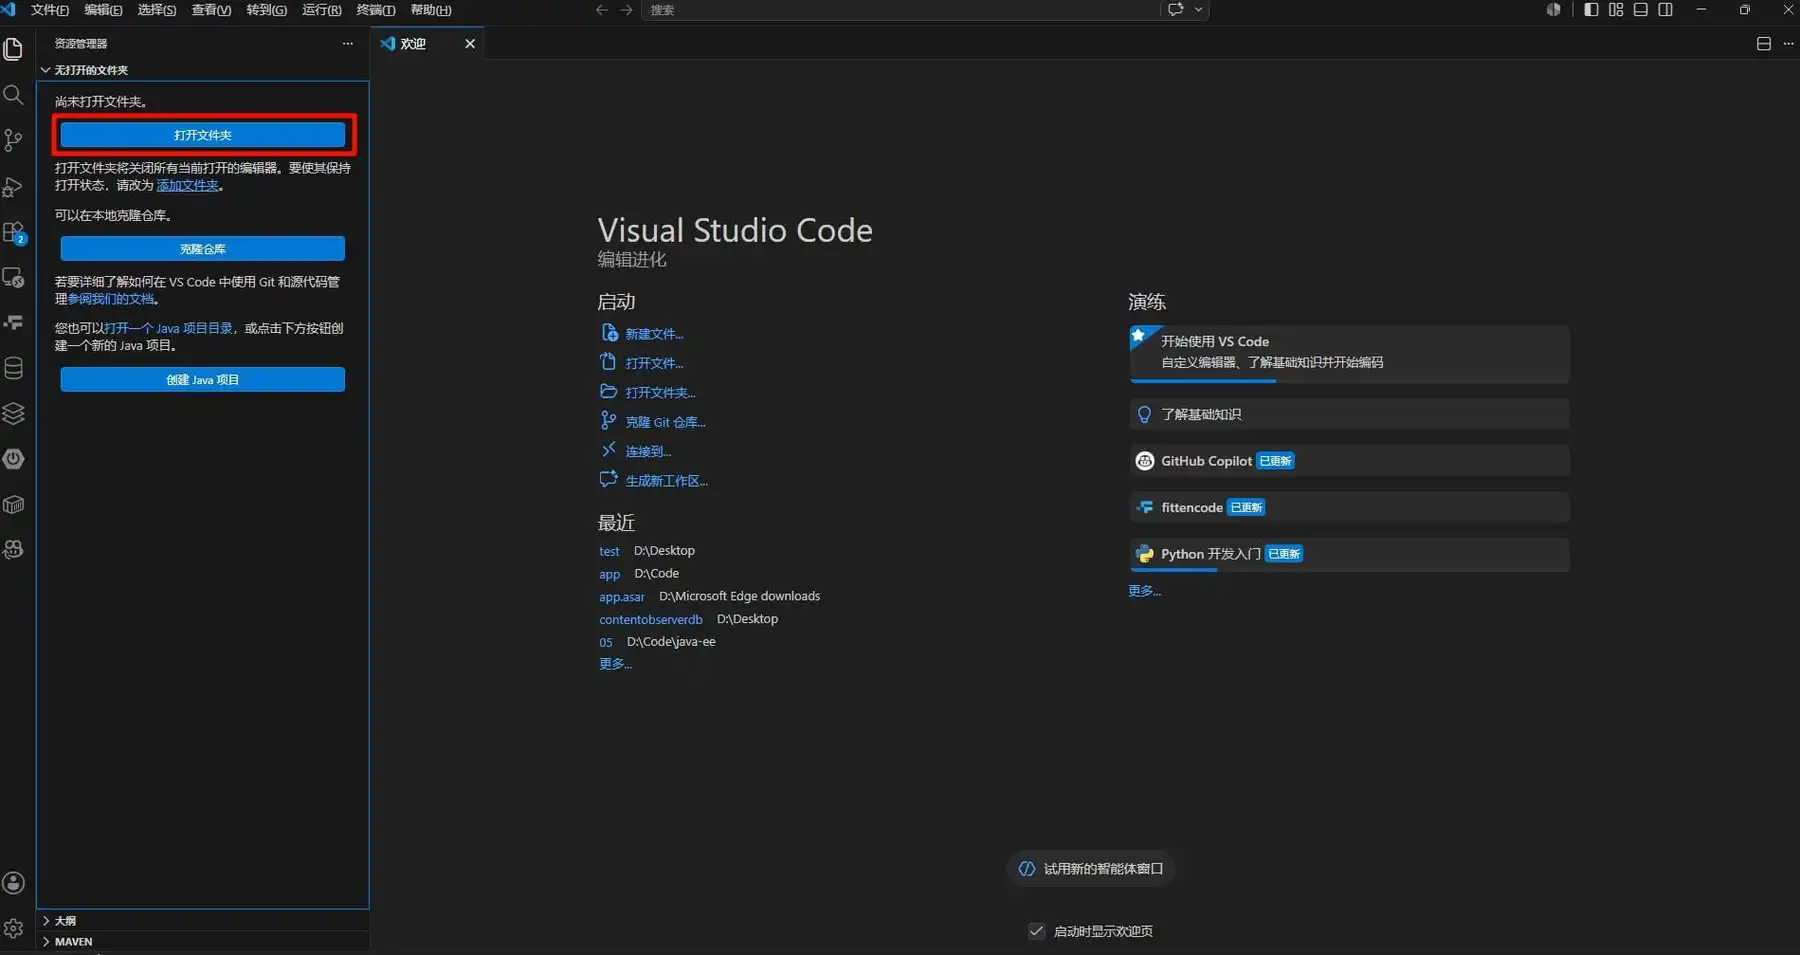Image resolution: width=1800 pixels, height=955 pixels.
Task: Open the Search view icon
Action: pyautogui.click(x=14, y=95)
